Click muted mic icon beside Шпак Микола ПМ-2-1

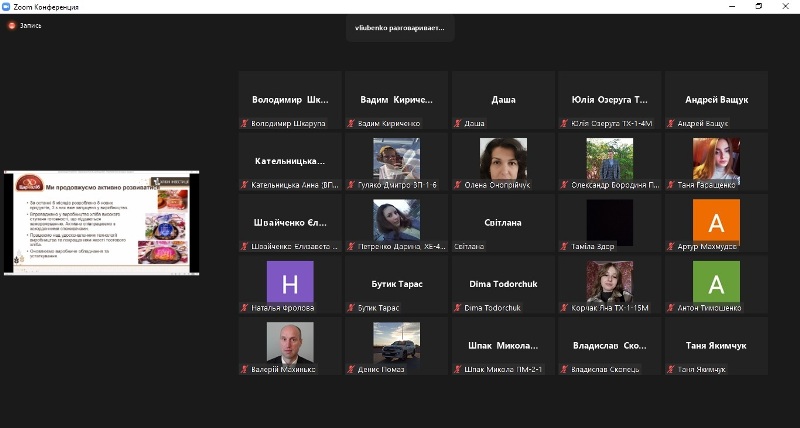[x=458, y=369]
